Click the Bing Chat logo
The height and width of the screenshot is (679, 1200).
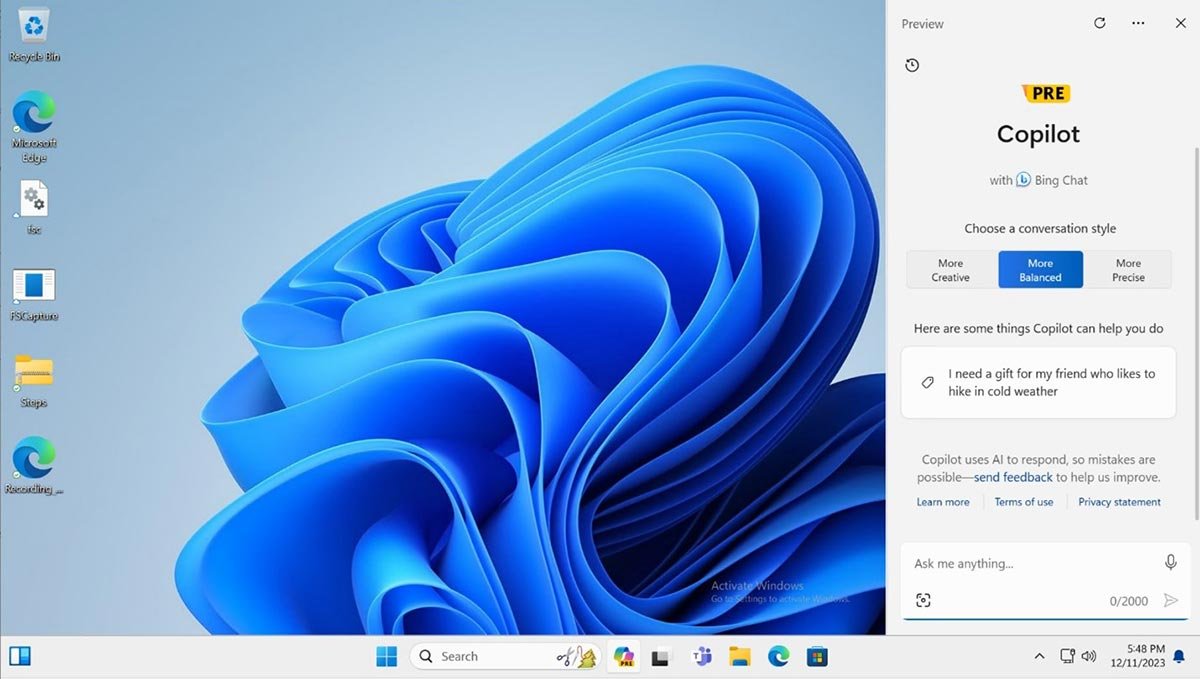(x=1023, y=180)
